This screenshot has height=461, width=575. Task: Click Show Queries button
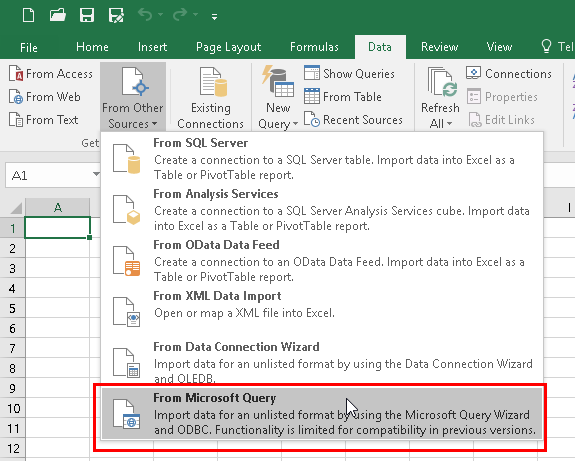pos(349,74)
